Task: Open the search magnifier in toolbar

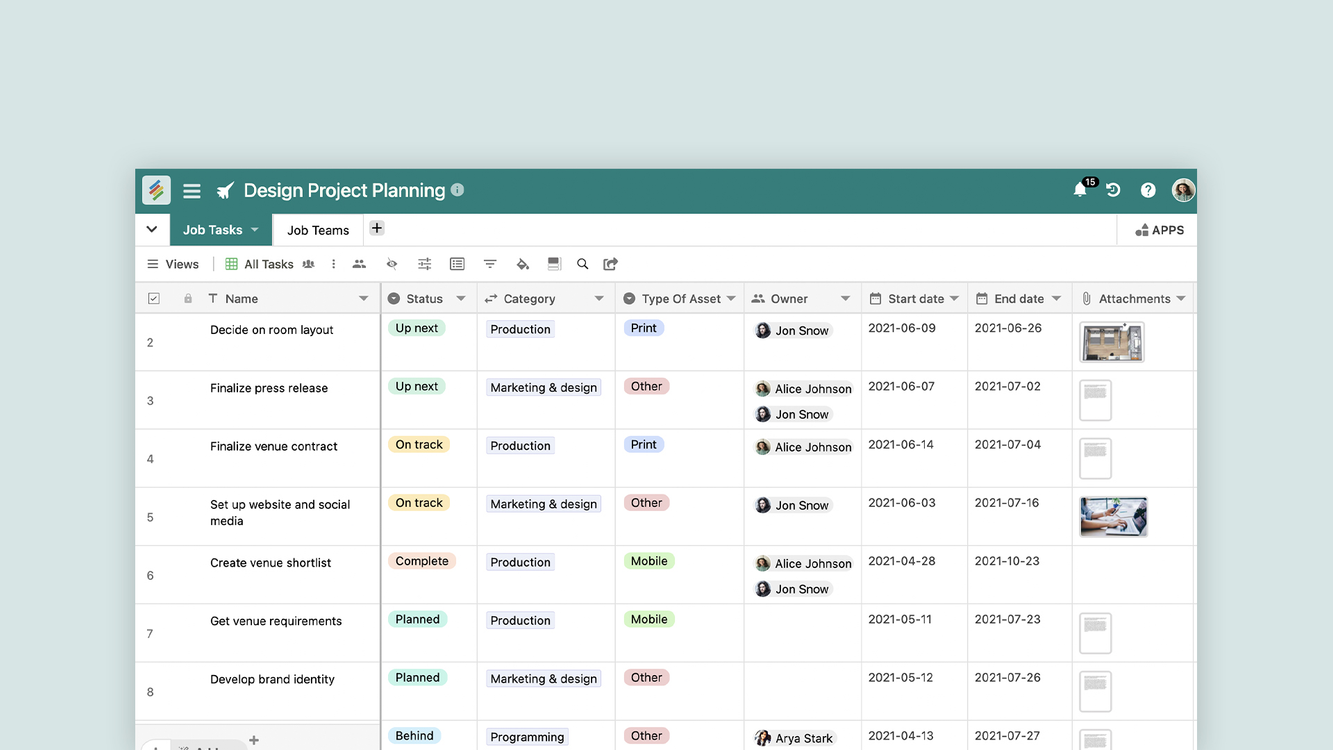Action: [583, 264]
